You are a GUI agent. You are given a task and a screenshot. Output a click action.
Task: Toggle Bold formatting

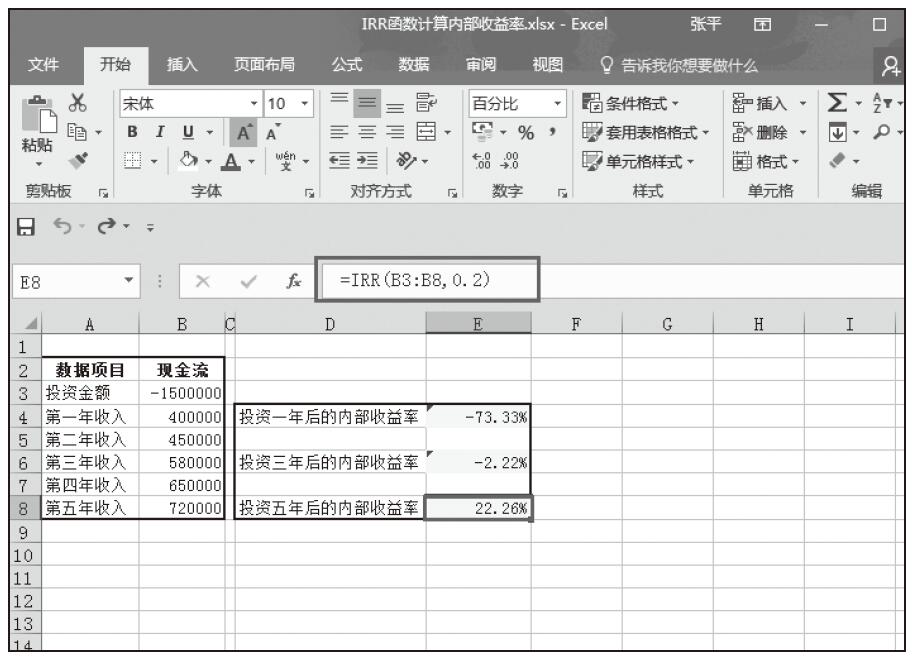pos(128,130)
